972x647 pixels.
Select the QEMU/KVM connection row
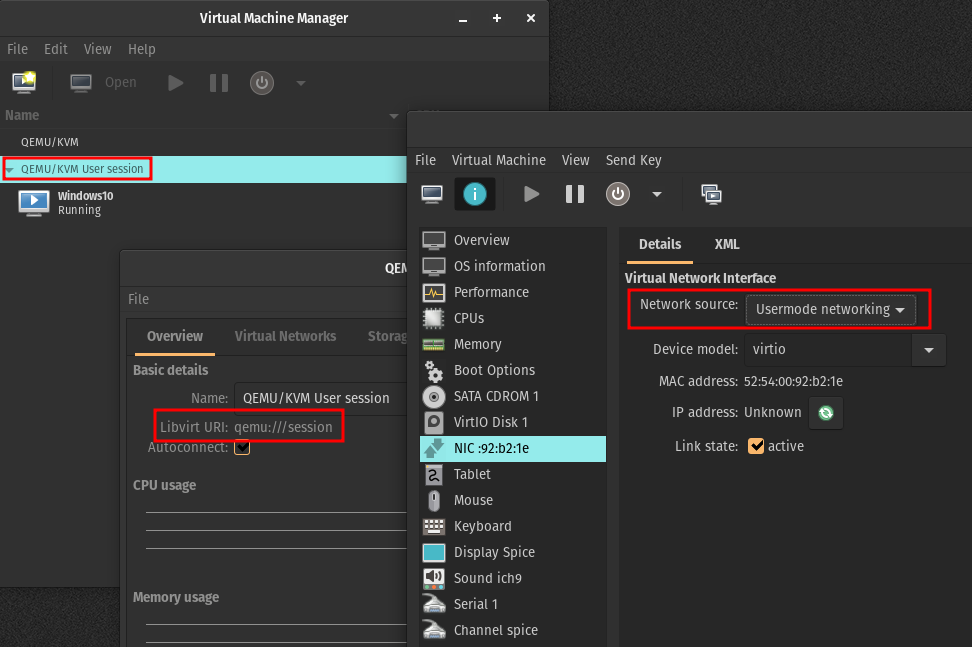click(203, 142)
